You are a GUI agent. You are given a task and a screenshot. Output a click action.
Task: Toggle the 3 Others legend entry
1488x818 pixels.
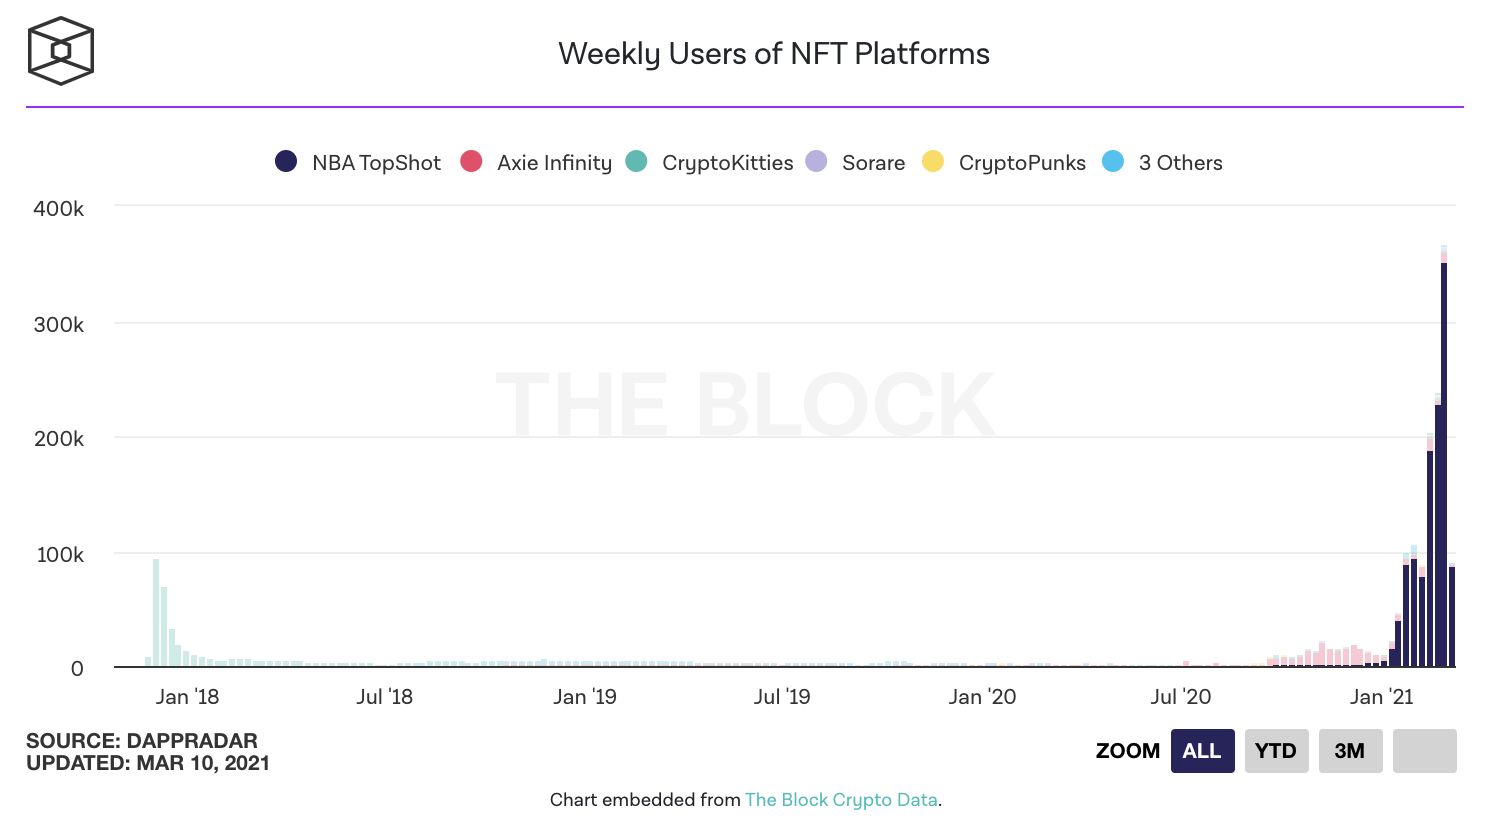(x=1180, y=163)
